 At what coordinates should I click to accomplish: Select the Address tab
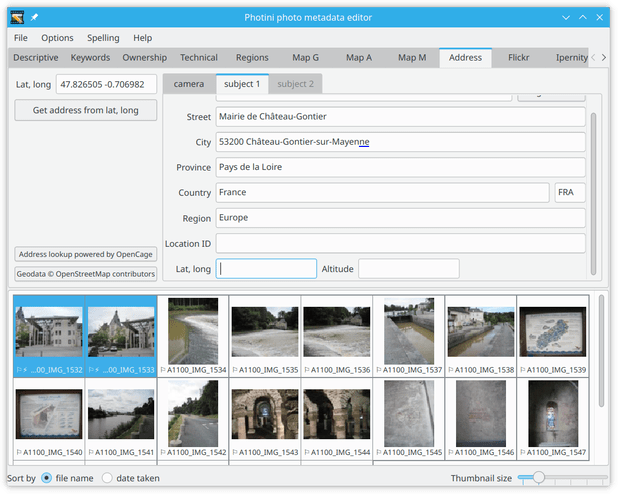(x=465, y=58)
